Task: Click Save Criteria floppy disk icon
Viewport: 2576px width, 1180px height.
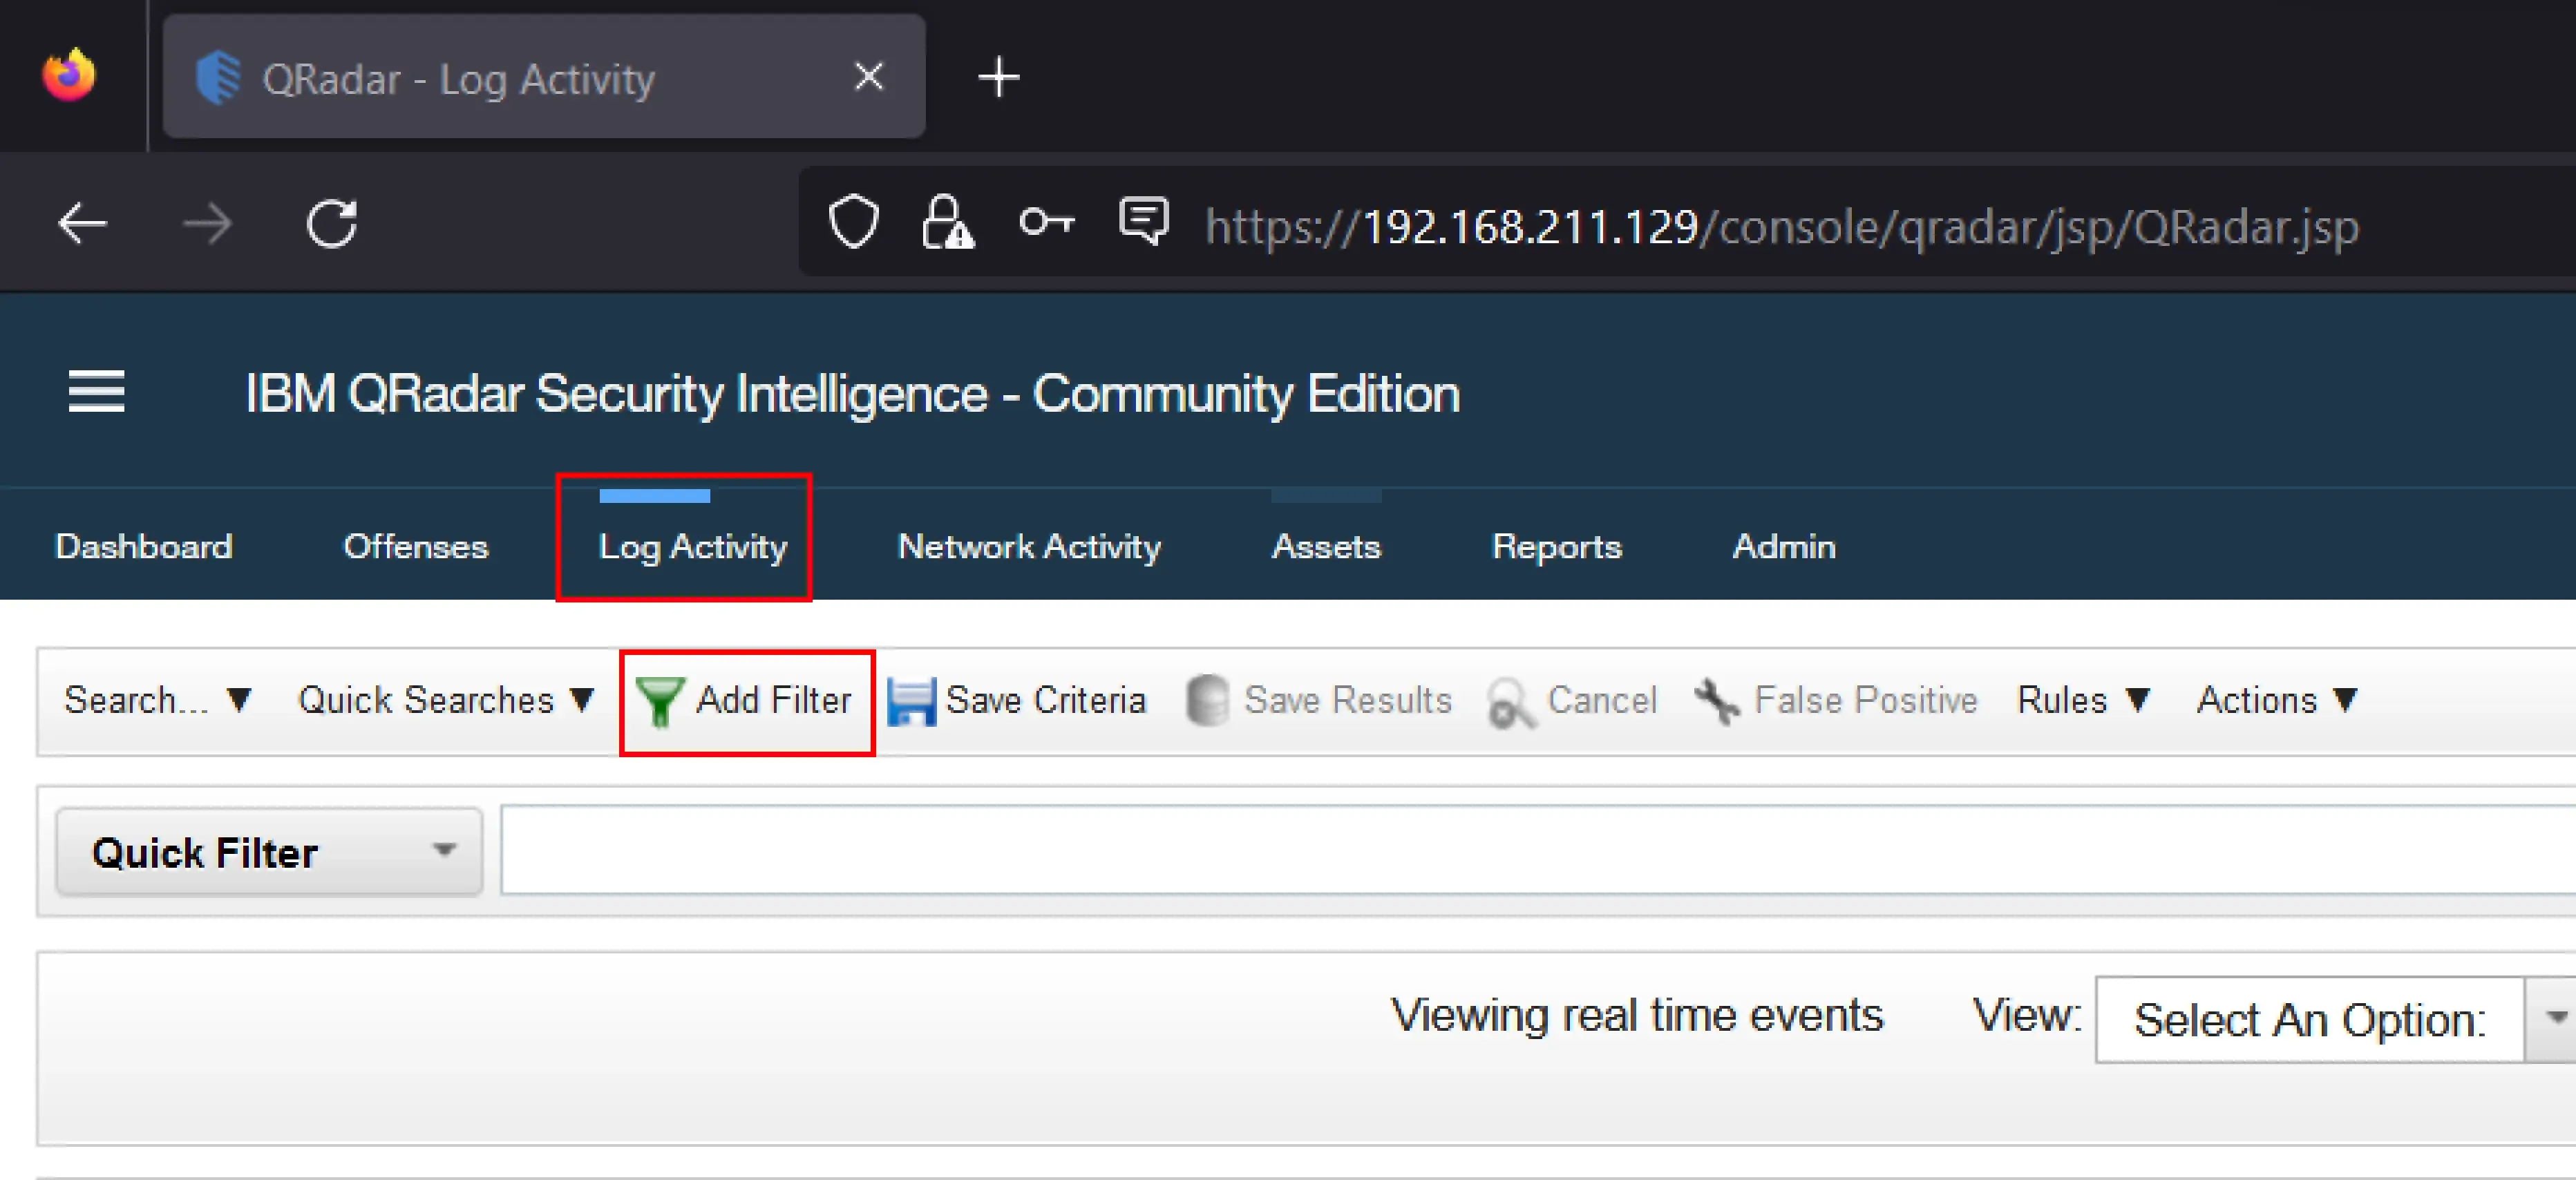Action: click(x=911, y=701)
